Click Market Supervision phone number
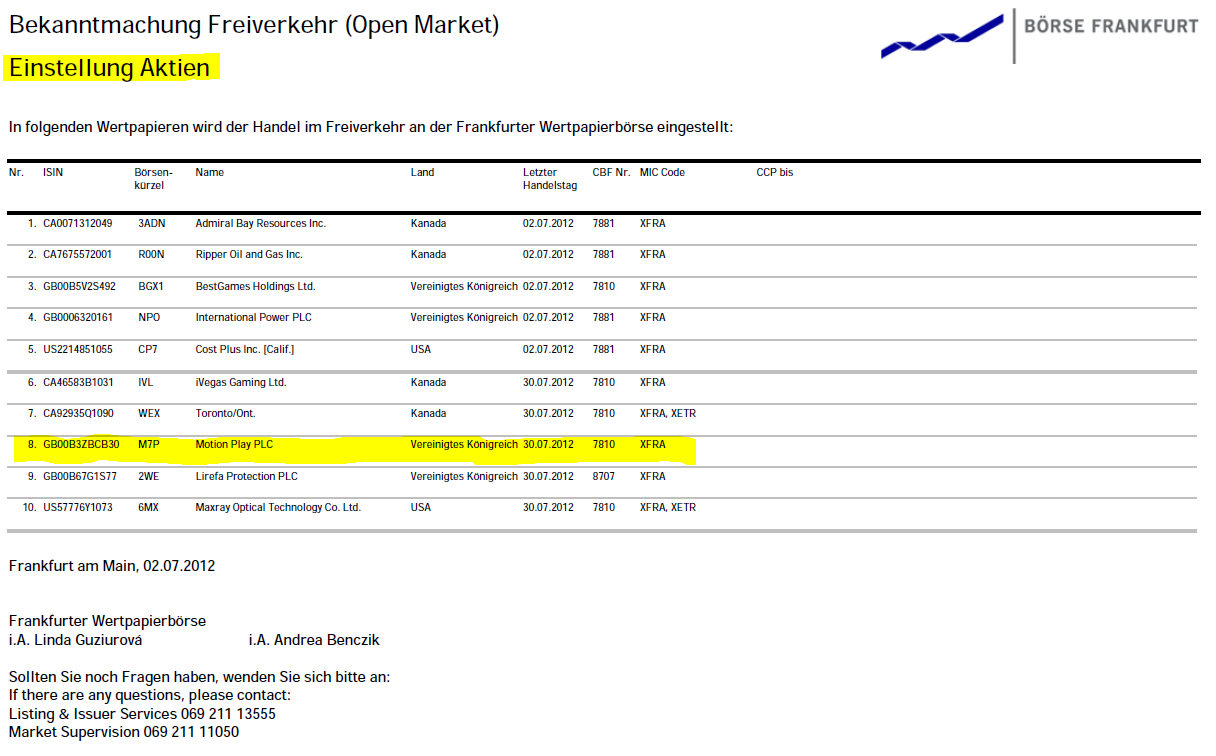The image size is (1216, 756). click(191, 732)
